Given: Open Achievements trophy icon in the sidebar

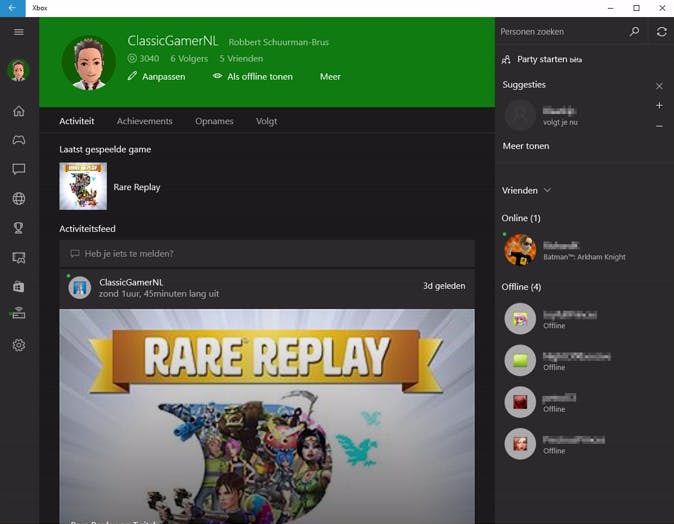Looking at the screenshot, I should 18,228.
